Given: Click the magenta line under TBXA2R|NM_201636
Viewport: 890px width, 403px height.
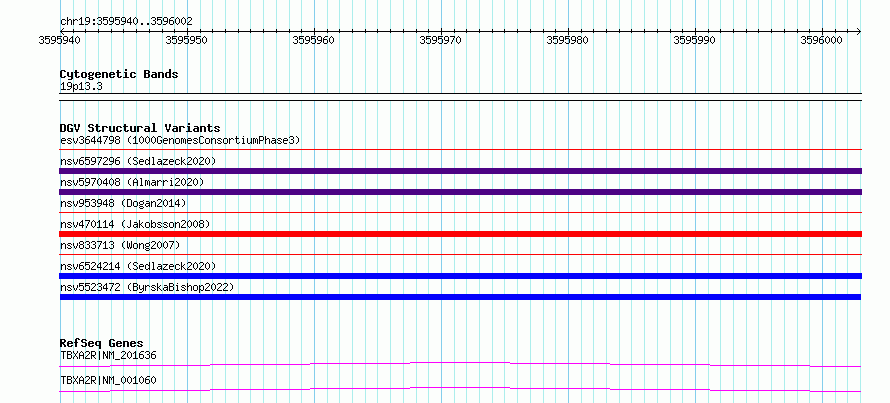Looking at the screenshot, I should pyautogui.click(x=460, y=364).
